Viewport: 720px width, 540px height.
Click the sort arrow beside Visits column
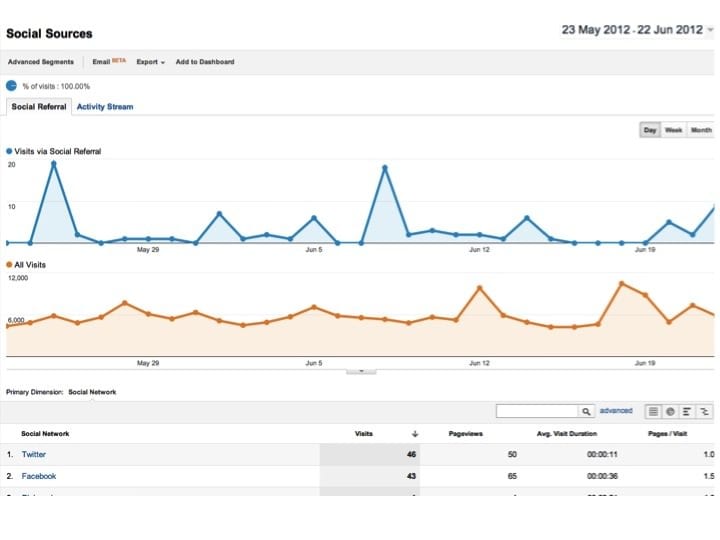point(414,434)
